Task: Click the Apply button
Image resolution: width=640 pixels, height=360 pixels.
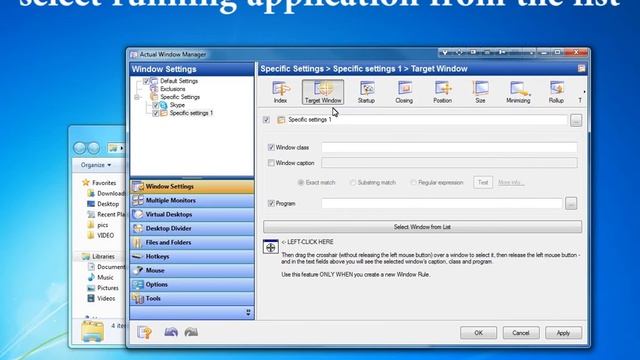Action: [x=563, y=333]
